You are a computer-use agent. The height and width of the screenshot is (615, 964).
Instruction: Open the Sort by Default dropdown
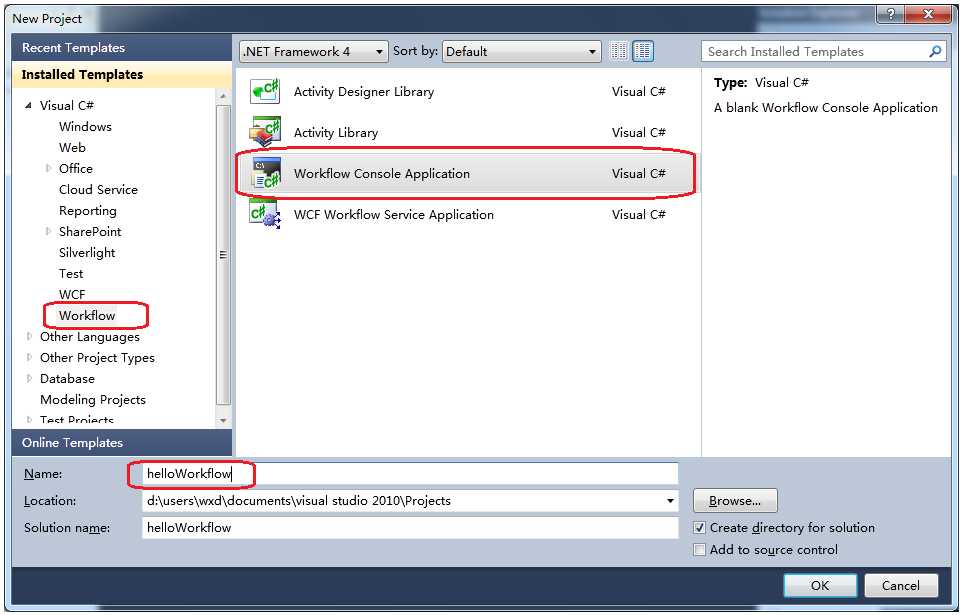coord(521,52)
